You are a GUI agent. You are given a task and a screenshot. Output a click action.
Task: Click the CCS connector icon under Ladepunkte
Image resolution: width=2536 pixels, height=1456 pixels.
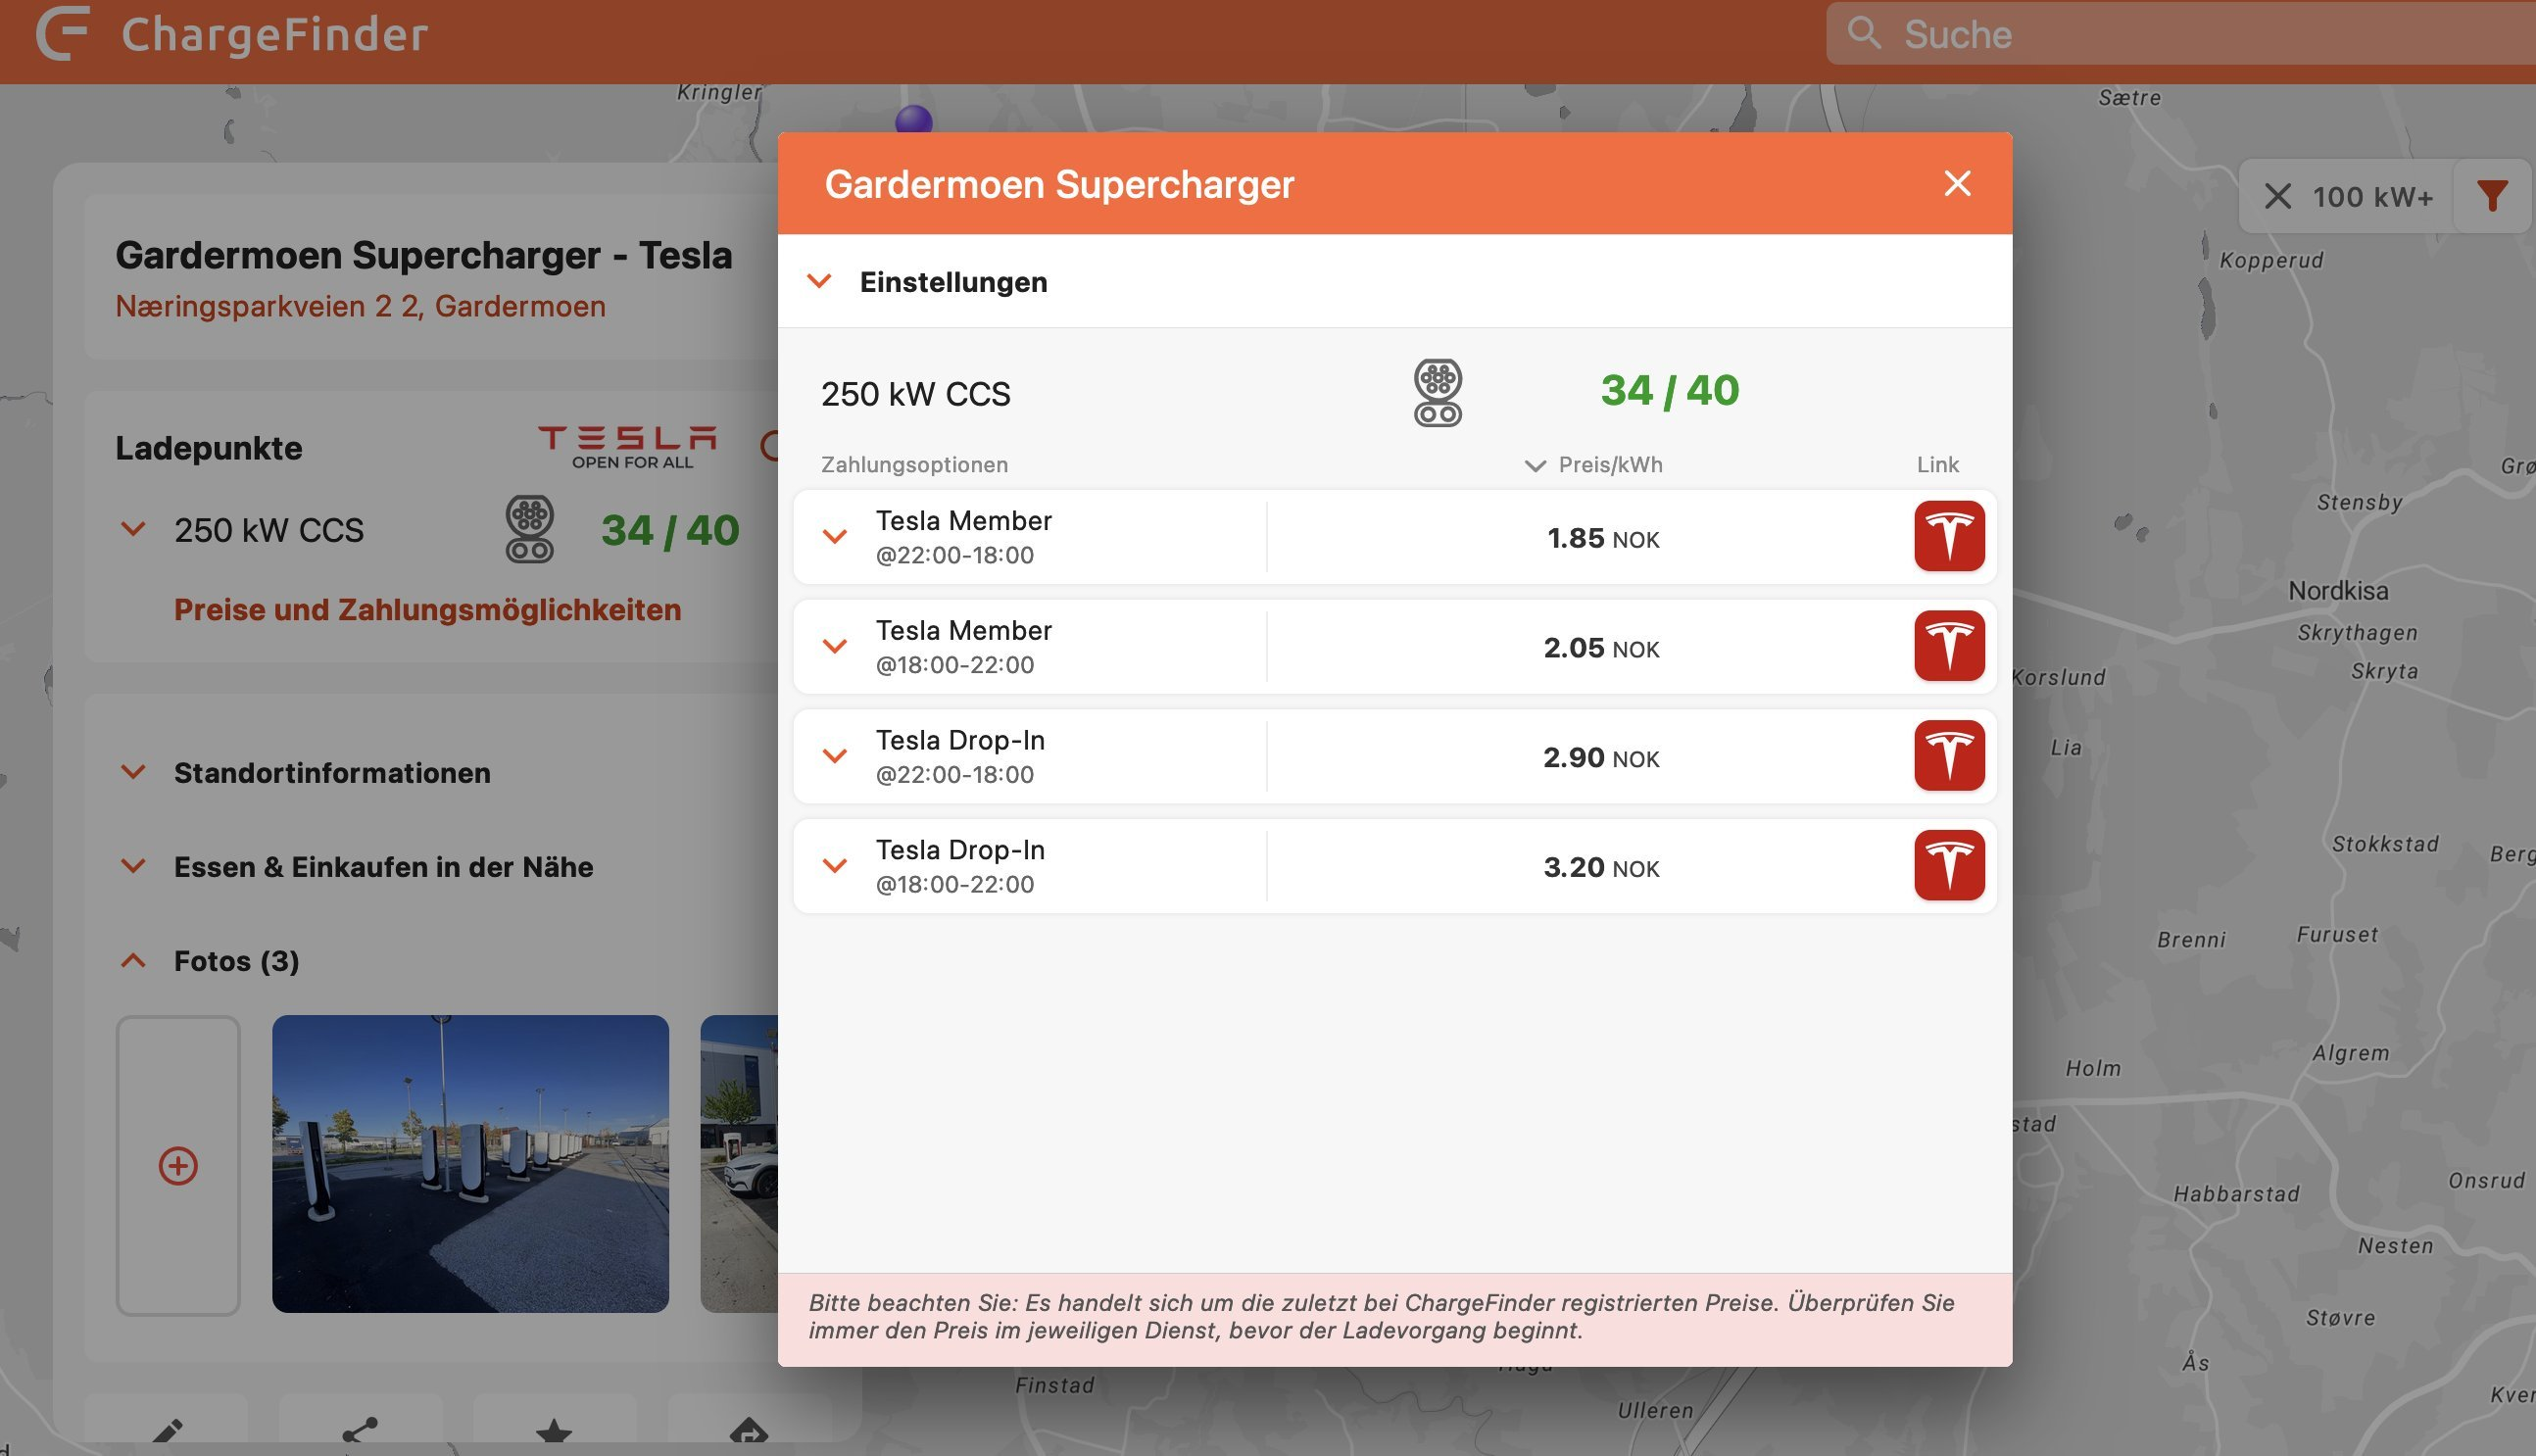click(x=529, y=529)
